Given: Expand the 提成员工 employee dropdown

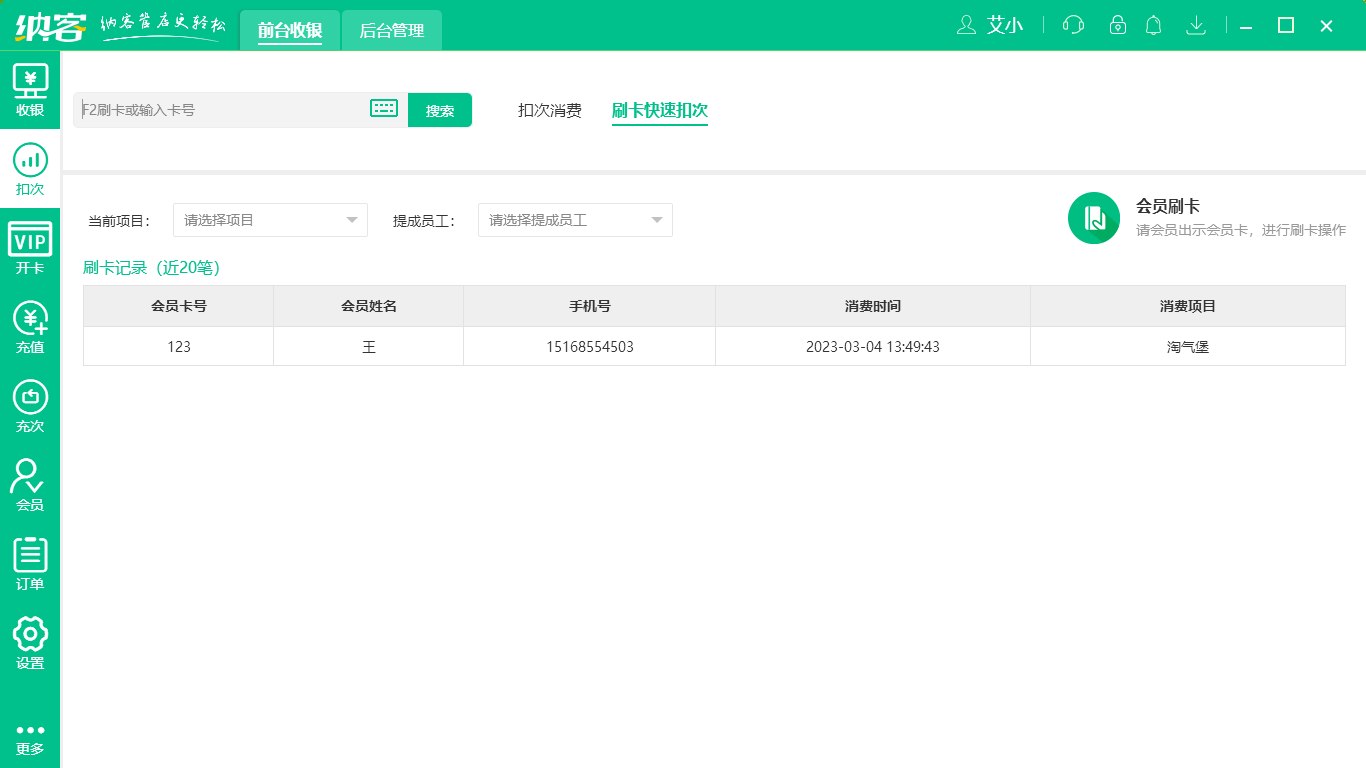Looking at the screenshot, I should [575, 220].
